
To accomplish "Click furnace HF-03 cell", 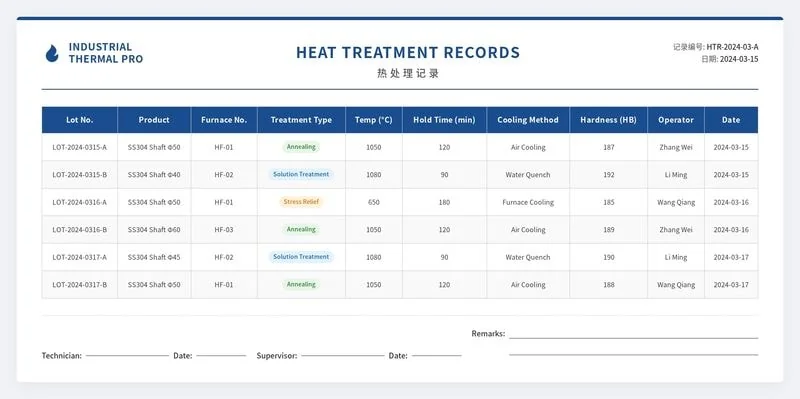I will pyautogui.click(x=224, y=230).
